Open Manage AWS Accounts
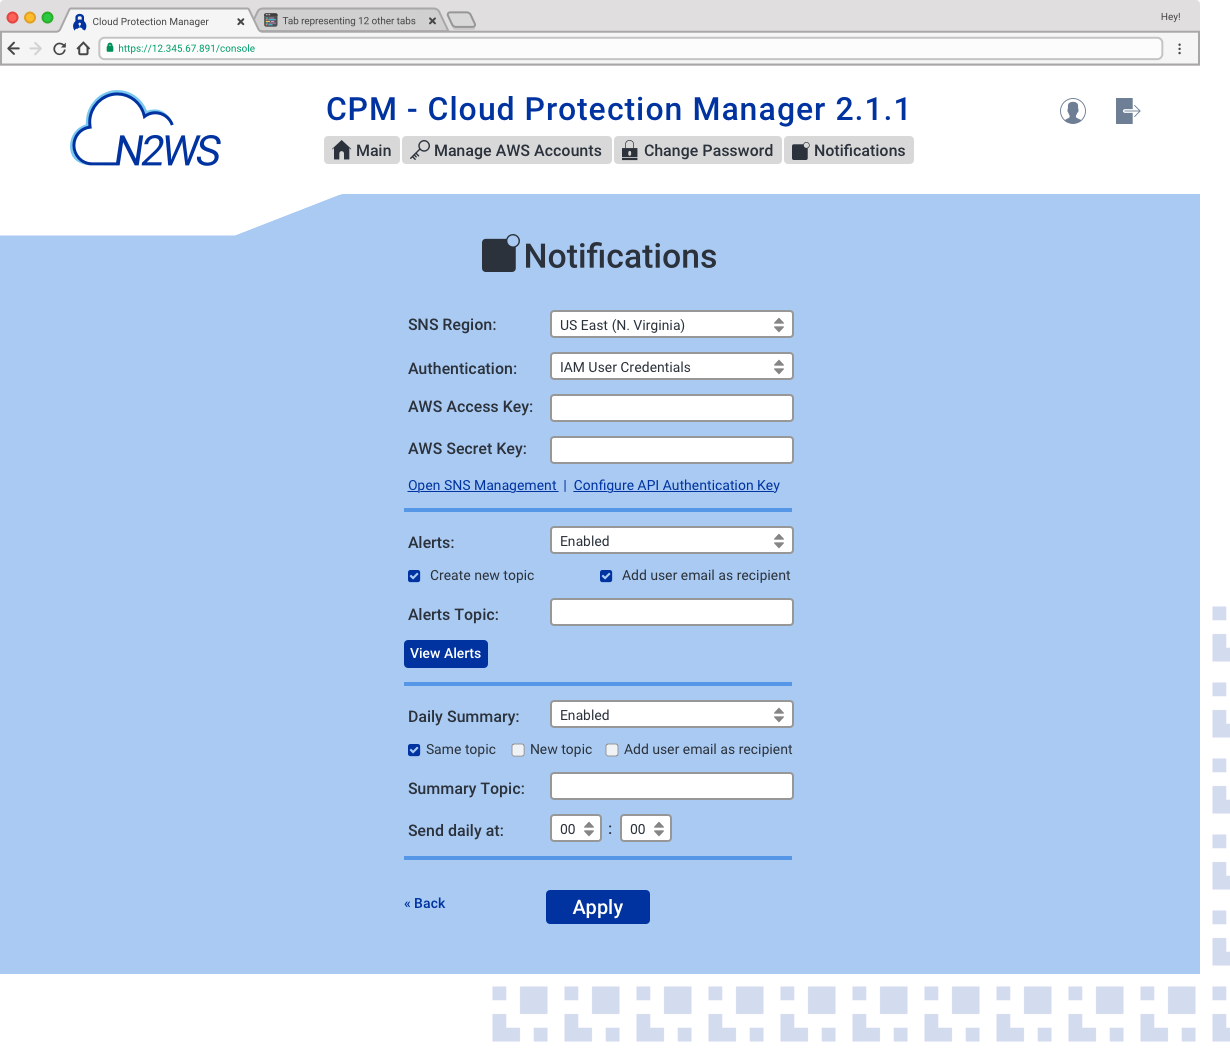 (507, 150)
